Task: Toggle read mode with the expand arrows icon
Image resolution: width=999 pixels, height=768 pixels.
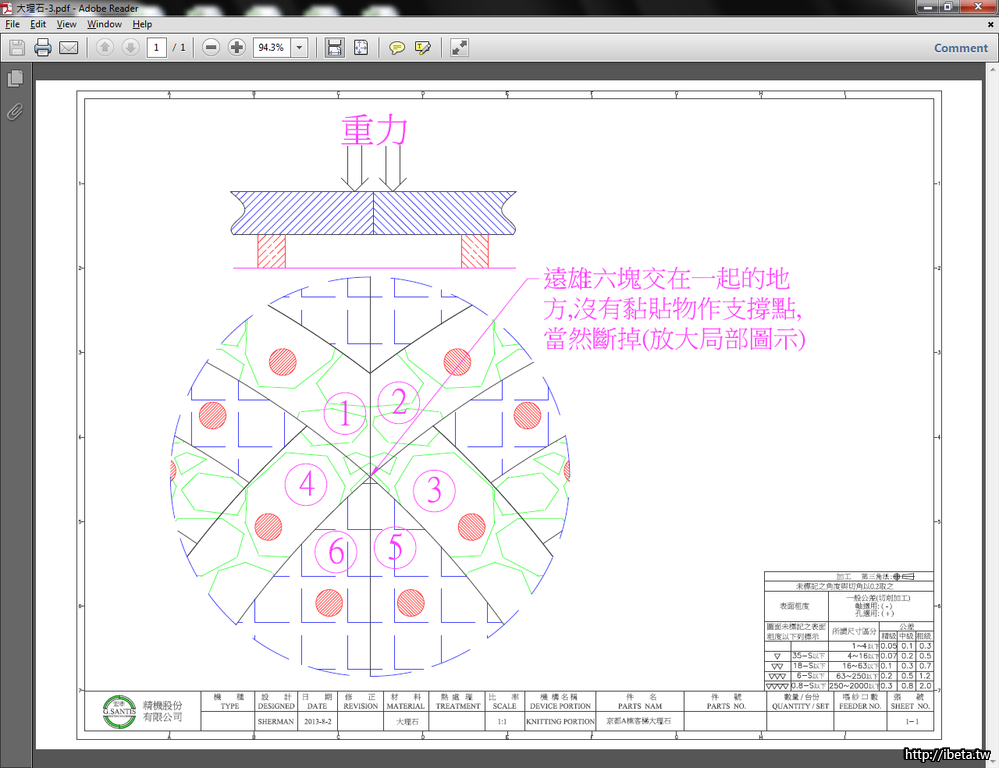Action: point(459,47)
